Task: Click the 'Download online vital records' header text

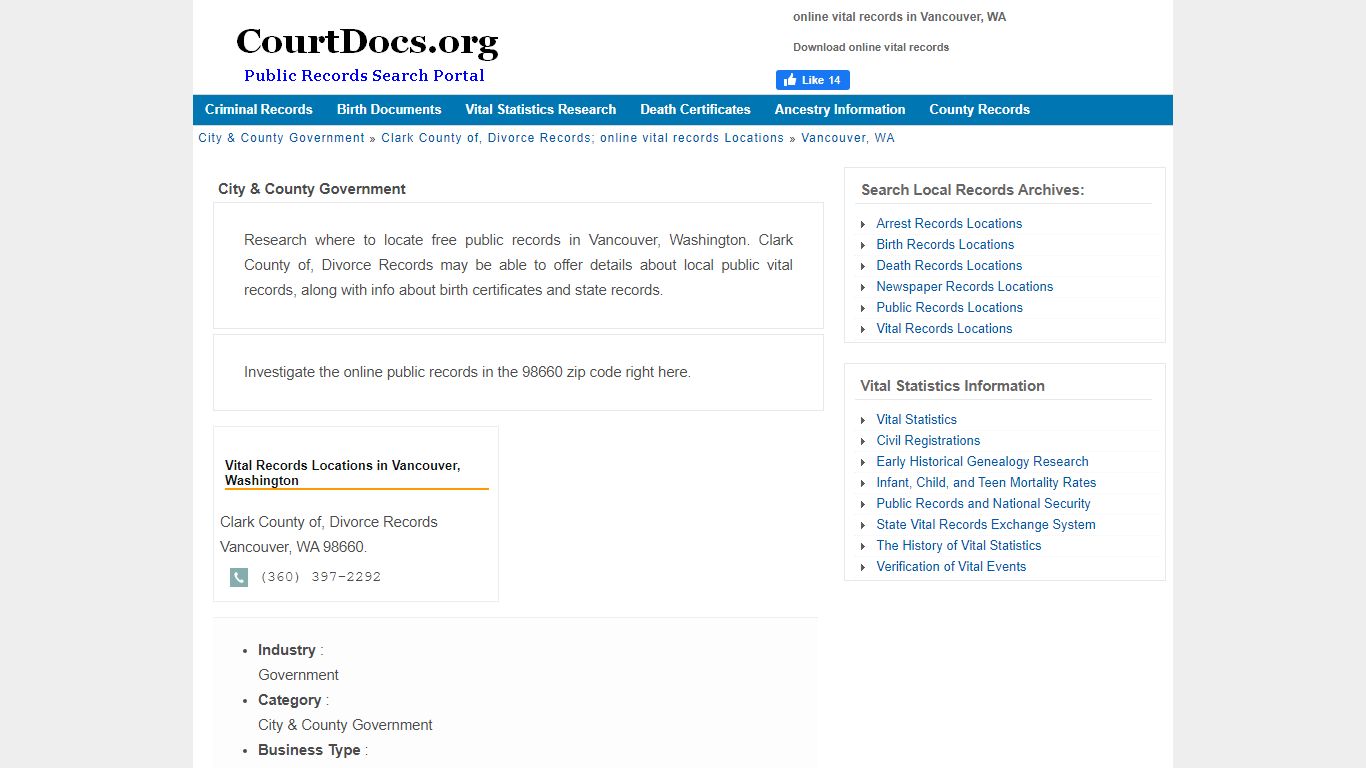Action: pos(871,47)
